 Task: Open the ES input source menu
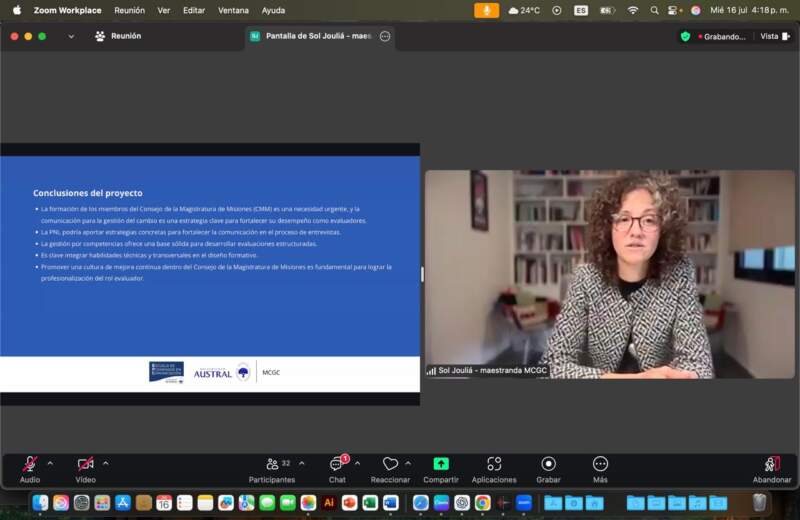coord(581,10)
